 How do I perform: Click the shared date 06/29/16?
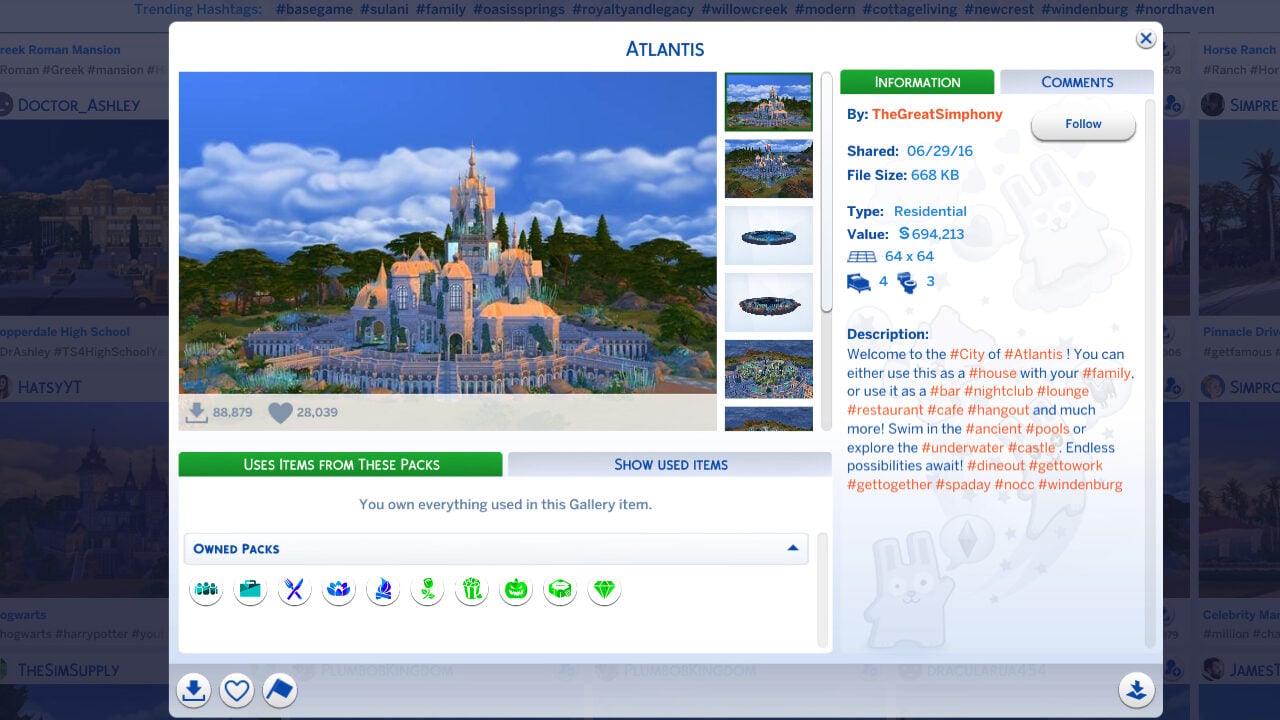click(940, 151)
